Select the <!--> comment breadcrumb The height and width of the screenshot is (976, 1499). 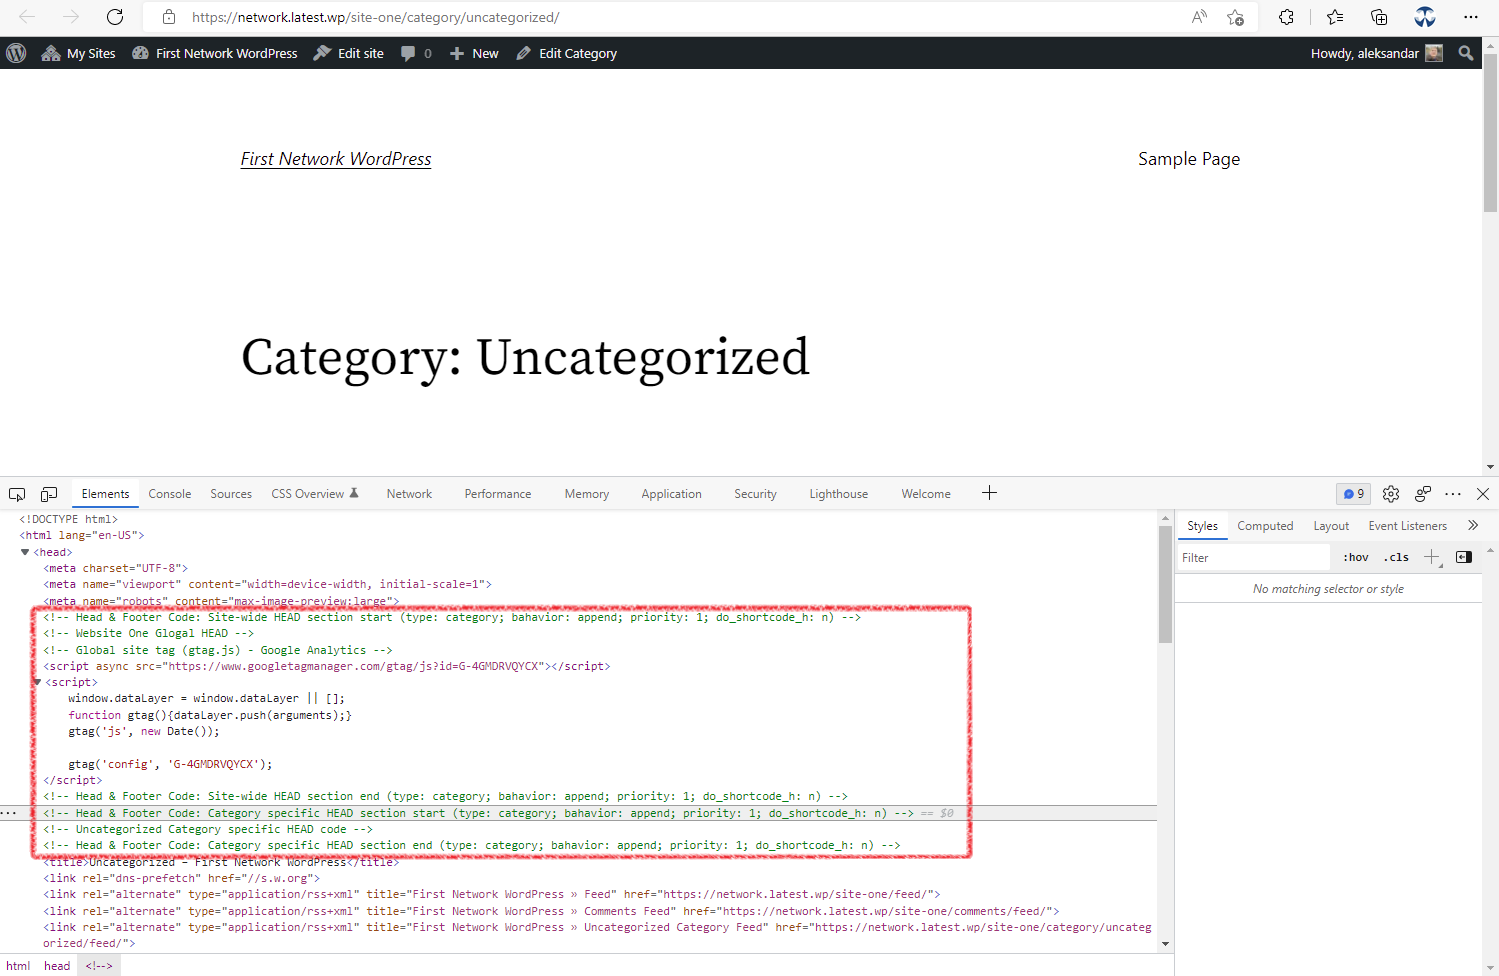(99, 966)
